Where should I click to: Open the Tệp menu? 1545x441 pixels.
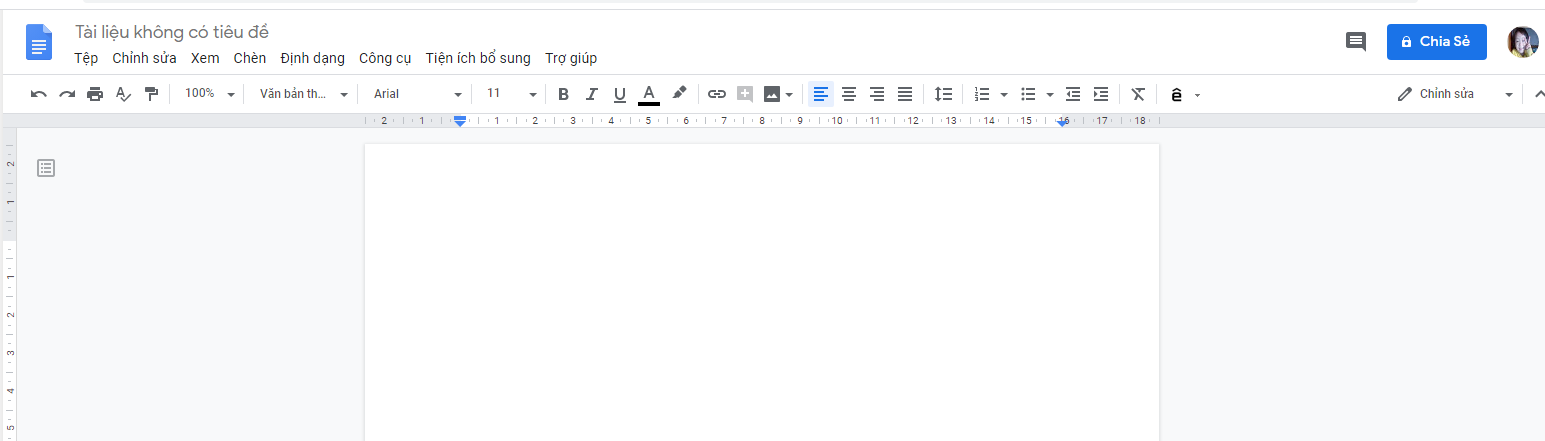pos(86,58)
